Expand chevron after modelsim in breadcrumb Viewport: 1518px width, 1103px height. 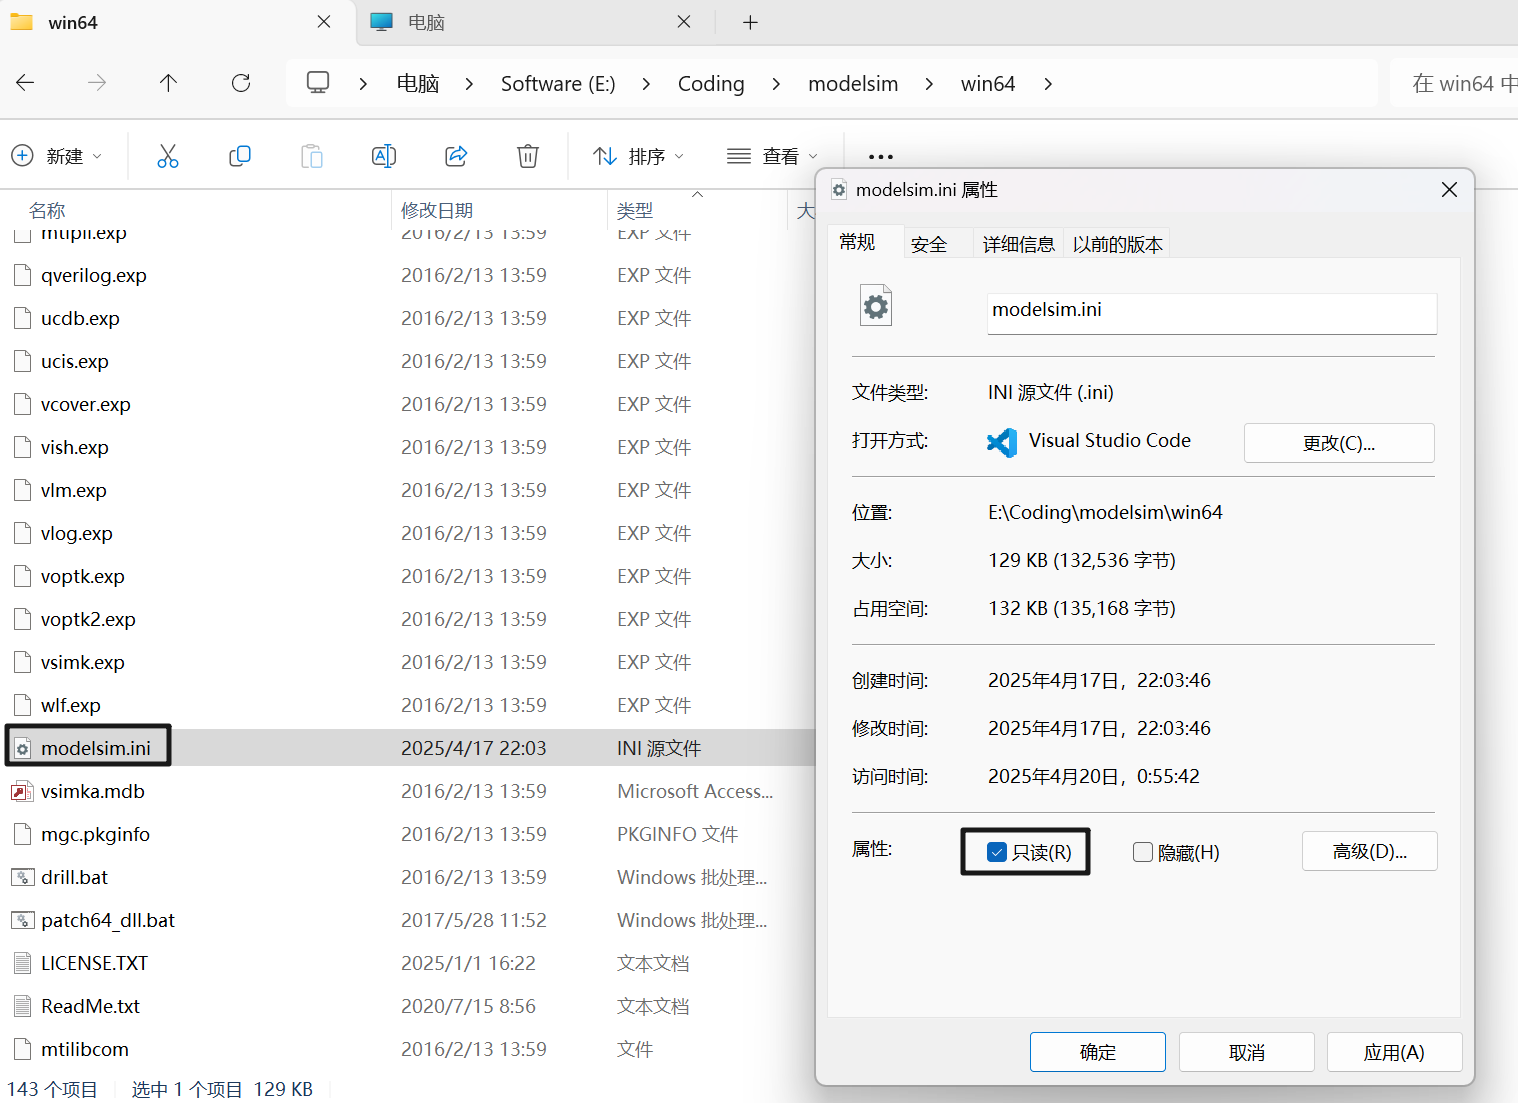tap(929, 84)
